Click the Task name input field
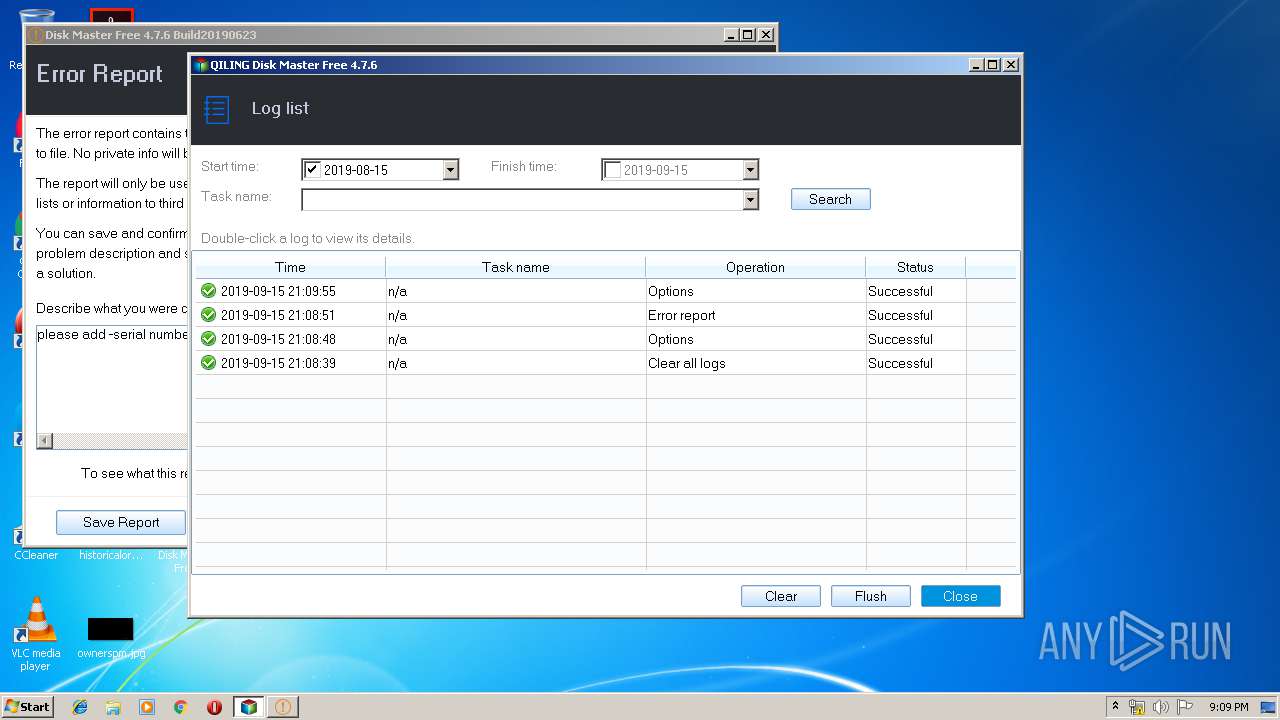 (x=522, y=200)
